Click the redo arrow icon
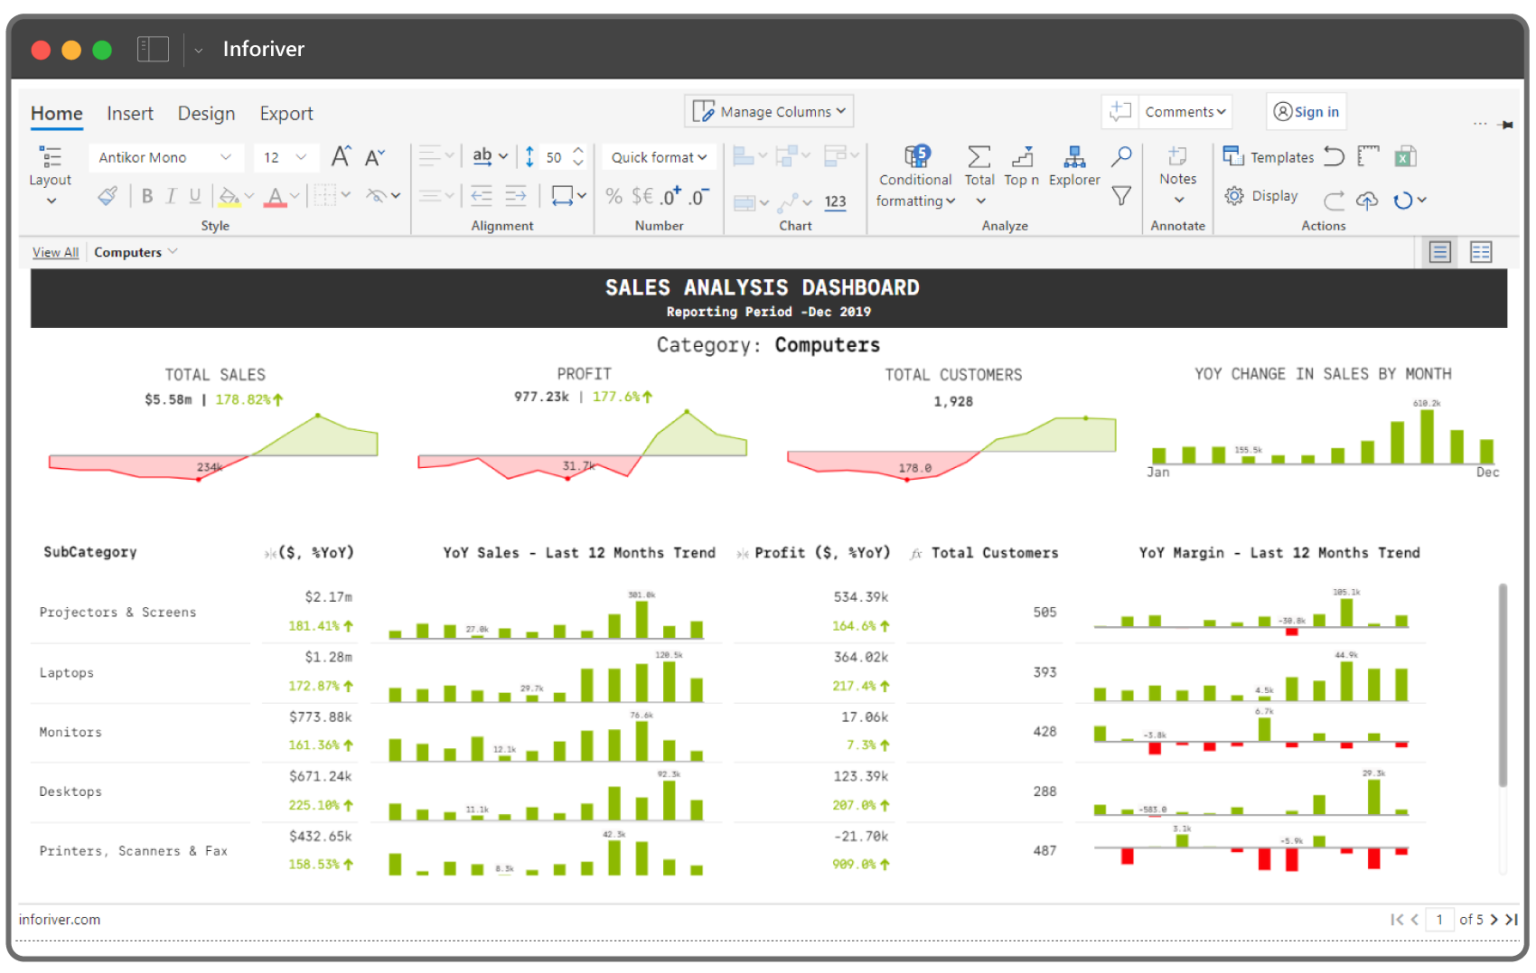1536x973 pixels. click(x=1334, y=200)
